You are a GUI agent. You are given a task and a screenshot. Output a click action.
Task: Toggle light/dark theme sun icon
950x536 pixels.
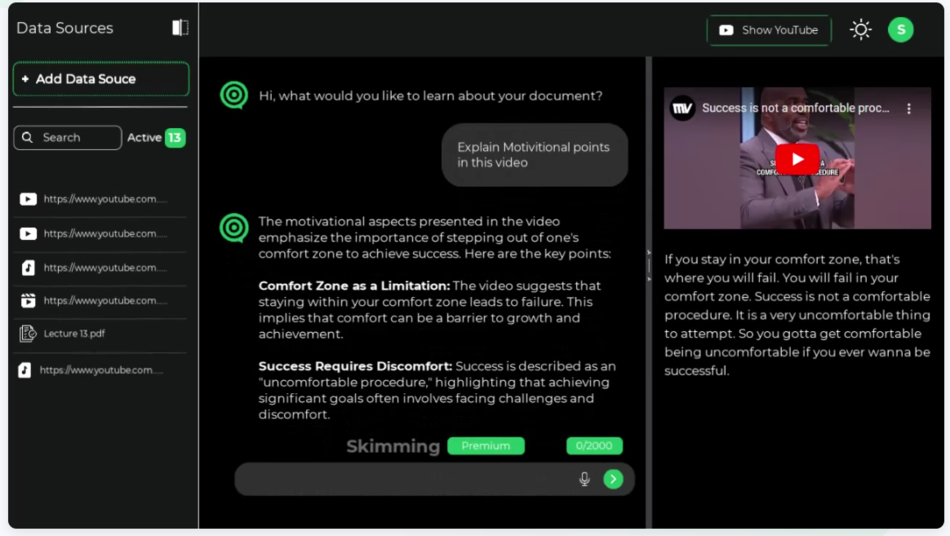coord(860,30)
